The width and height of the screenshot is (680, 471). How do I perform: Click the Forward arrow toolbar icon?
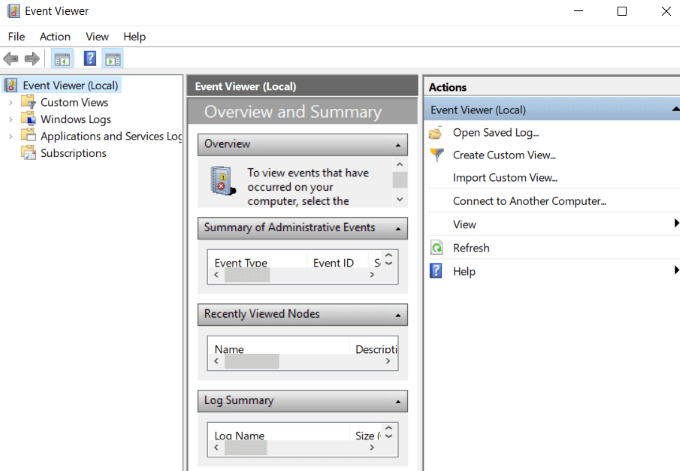[32, 59]
